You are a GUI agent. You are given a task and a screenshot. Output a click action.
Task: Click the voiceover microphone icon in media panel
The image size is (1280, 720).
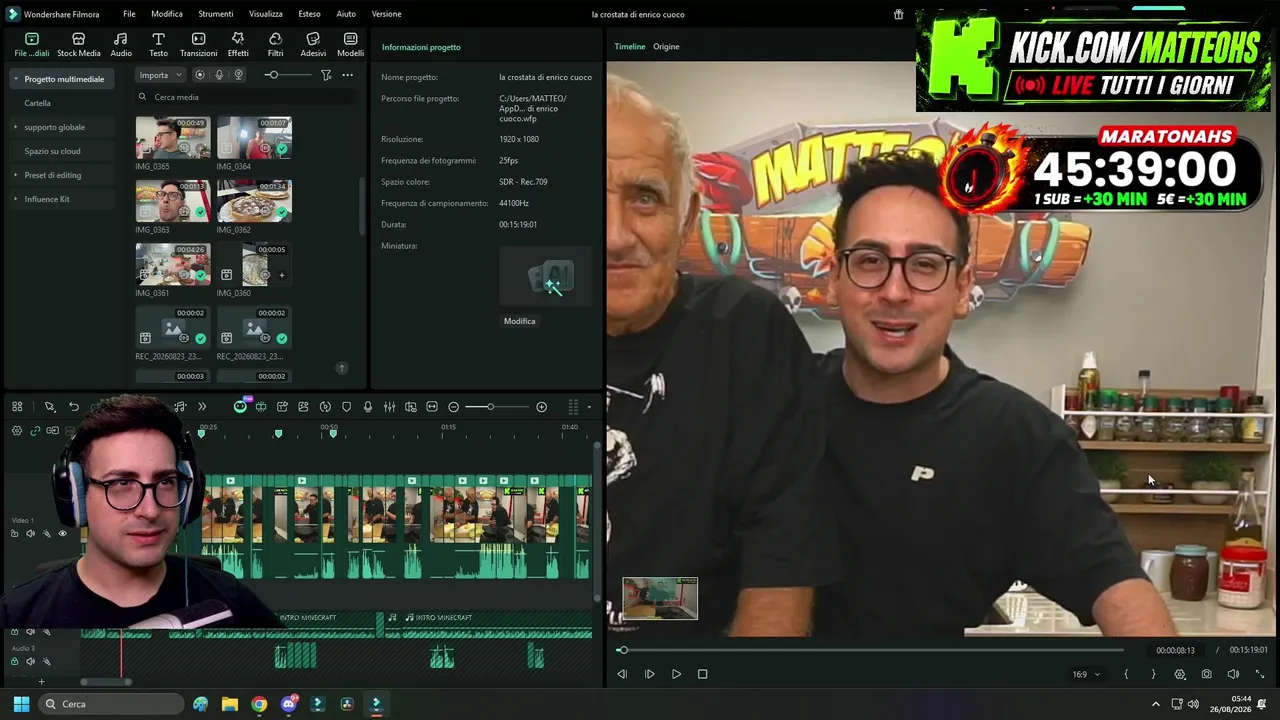219,75
